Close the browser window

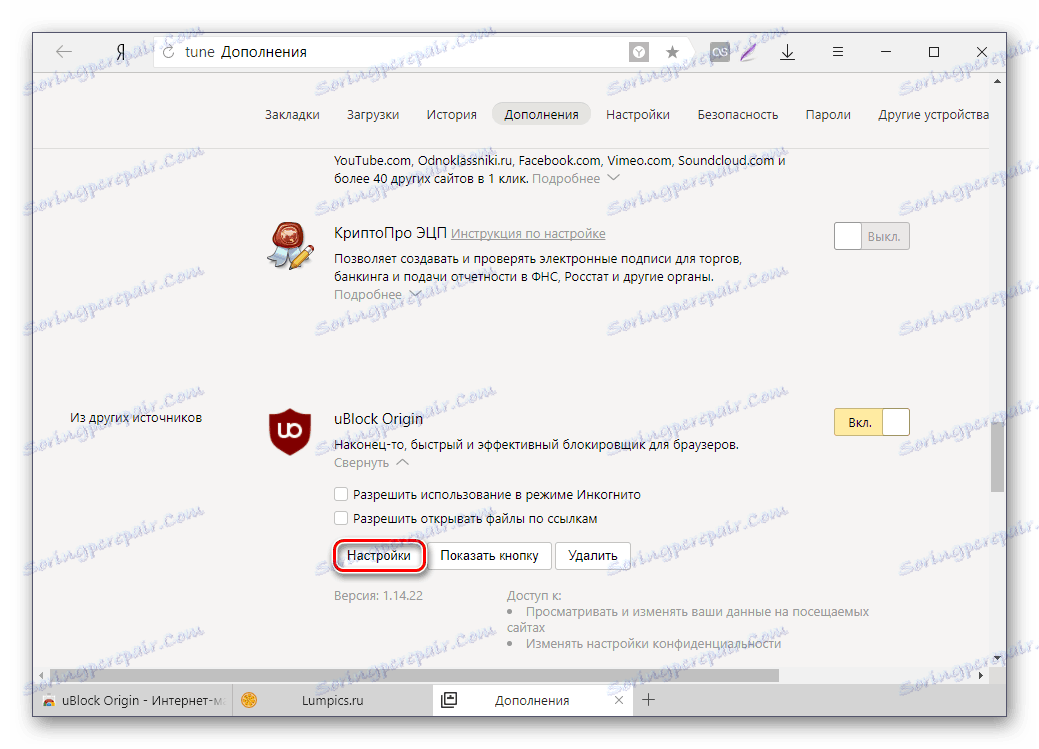click(982, 52)
